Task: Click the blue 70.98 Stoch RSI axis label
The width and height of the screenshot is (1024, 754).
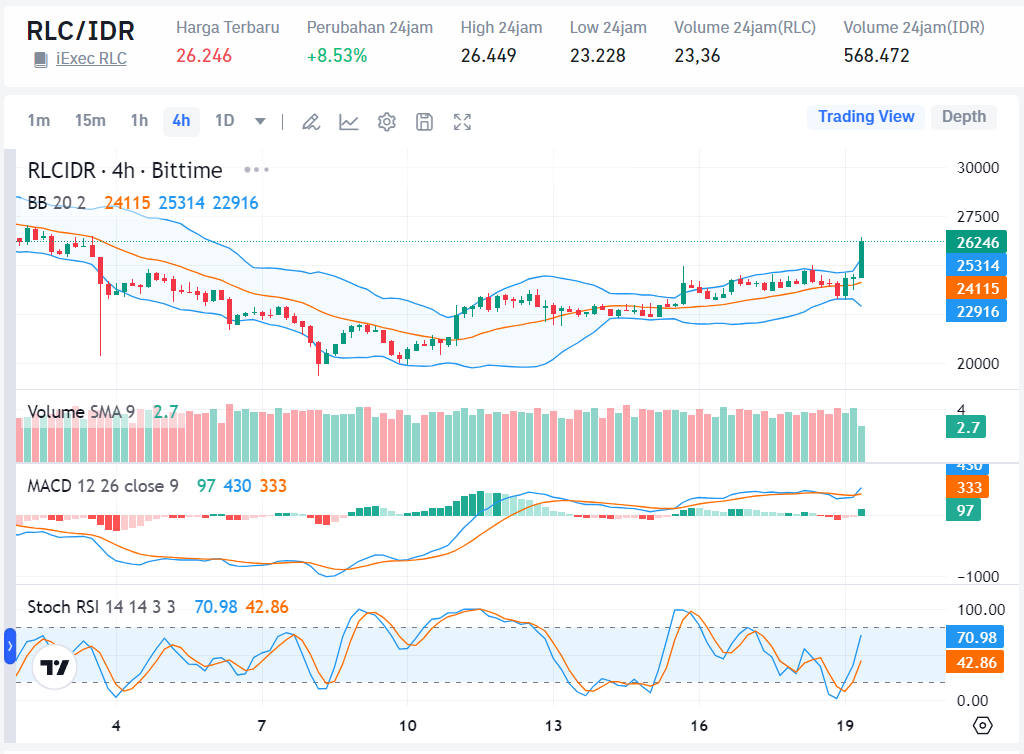Action: pos(975,637)
